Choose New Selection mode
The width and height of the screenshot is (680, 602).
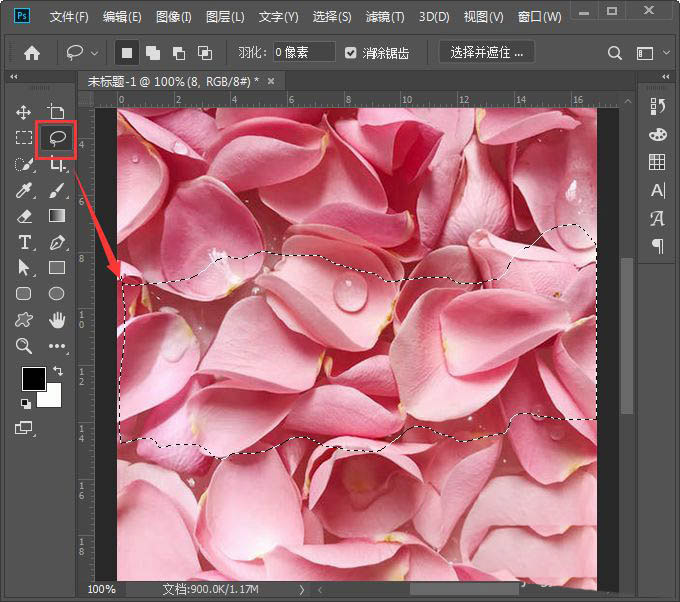tap(127, 53)
